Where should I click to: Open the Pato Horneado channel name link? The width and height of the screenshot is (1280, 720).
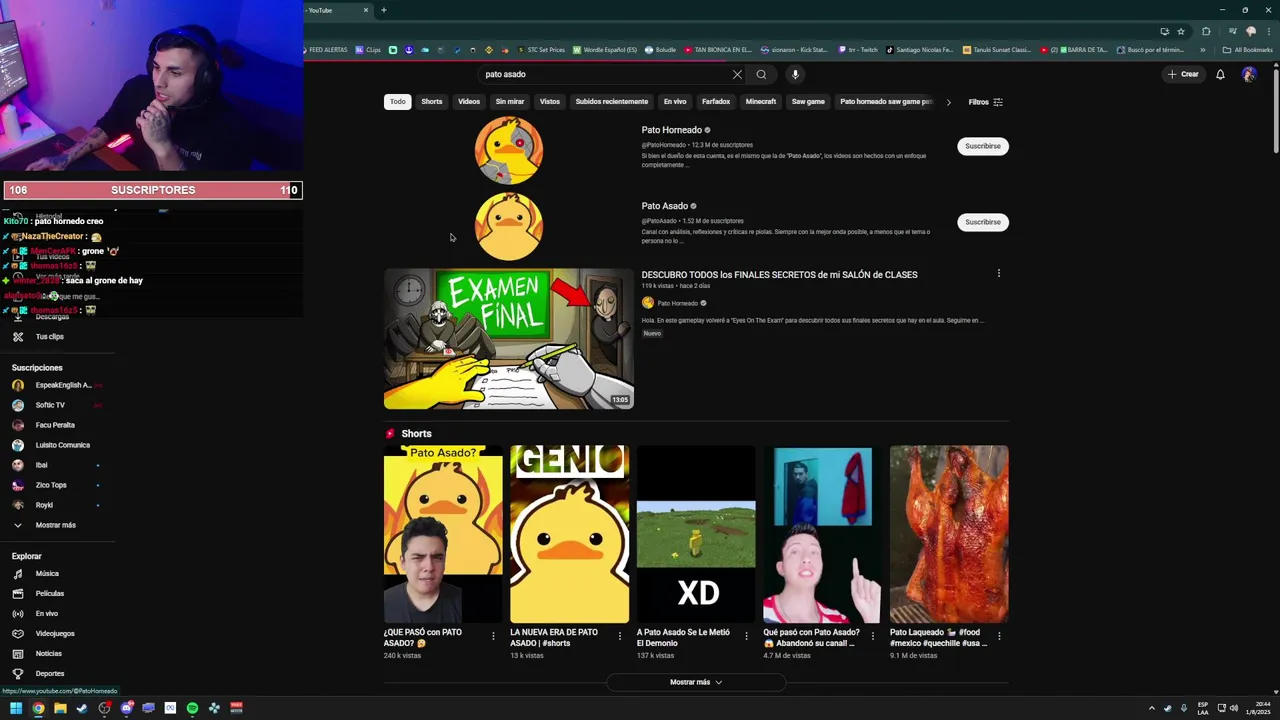click(672, 130)
